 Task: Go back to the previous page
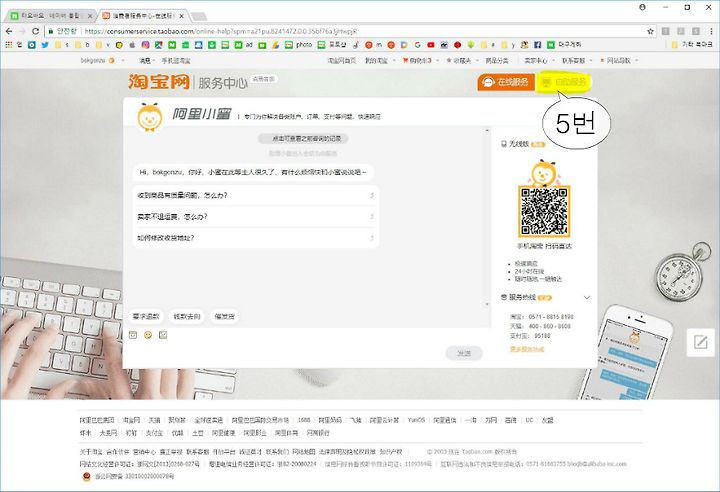click(x=9, y=31)
